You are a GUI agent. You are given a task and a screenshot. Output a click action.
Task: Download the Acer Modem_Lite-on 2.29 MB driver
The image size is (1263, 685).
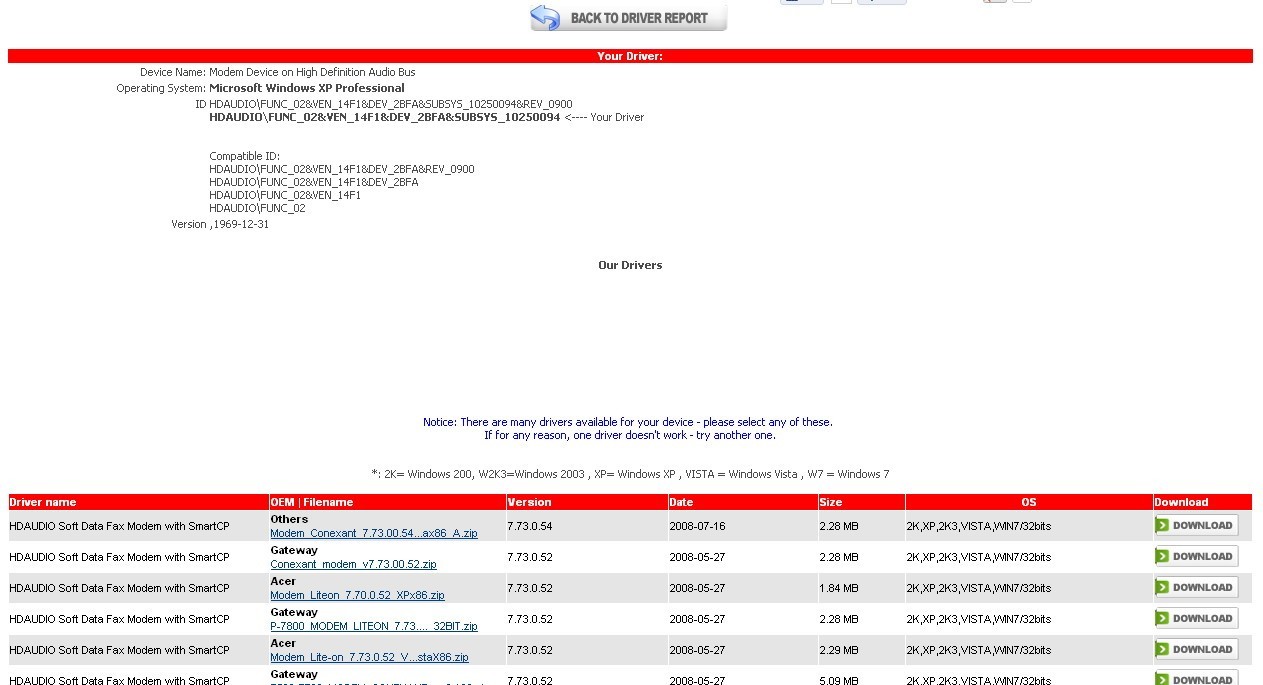click(x=1196, y=649)
